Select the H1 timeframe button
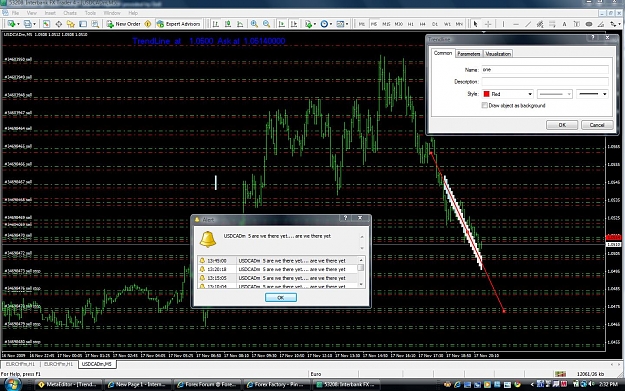625x391 pixels. point(411,24)
